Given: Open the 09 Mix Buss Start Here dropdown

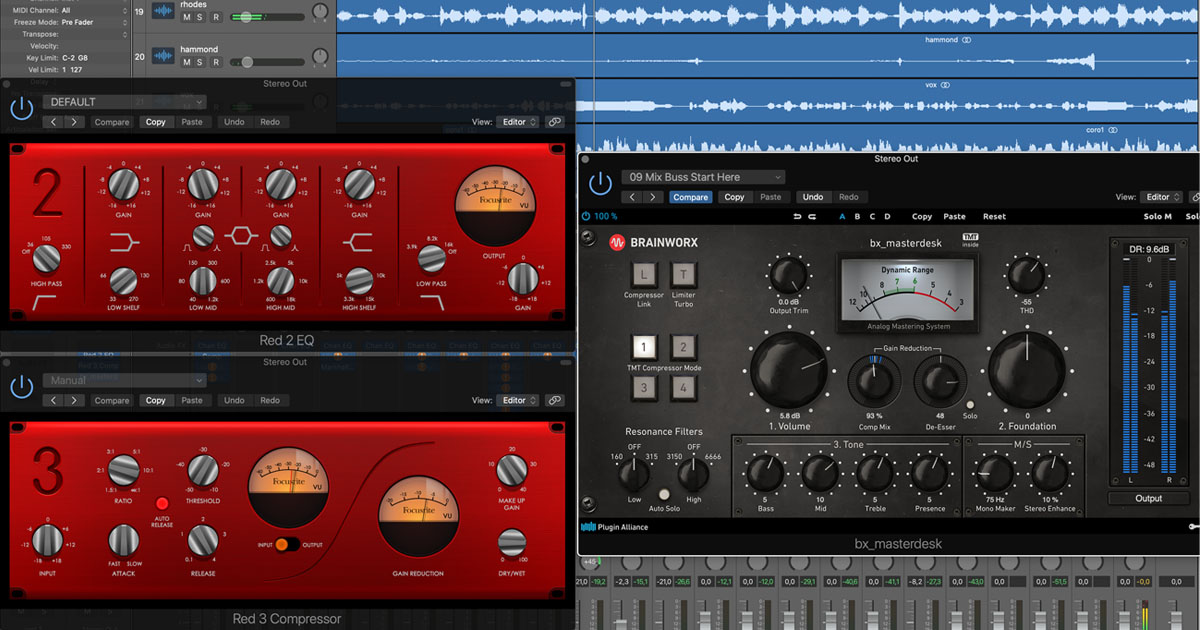Looking at the screenshot, I should (x=703, y=177).
